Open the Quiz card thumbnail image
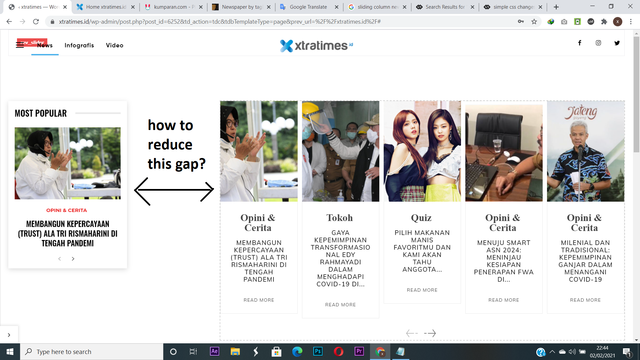Screen dimensions: 640x360 [422, 151]
